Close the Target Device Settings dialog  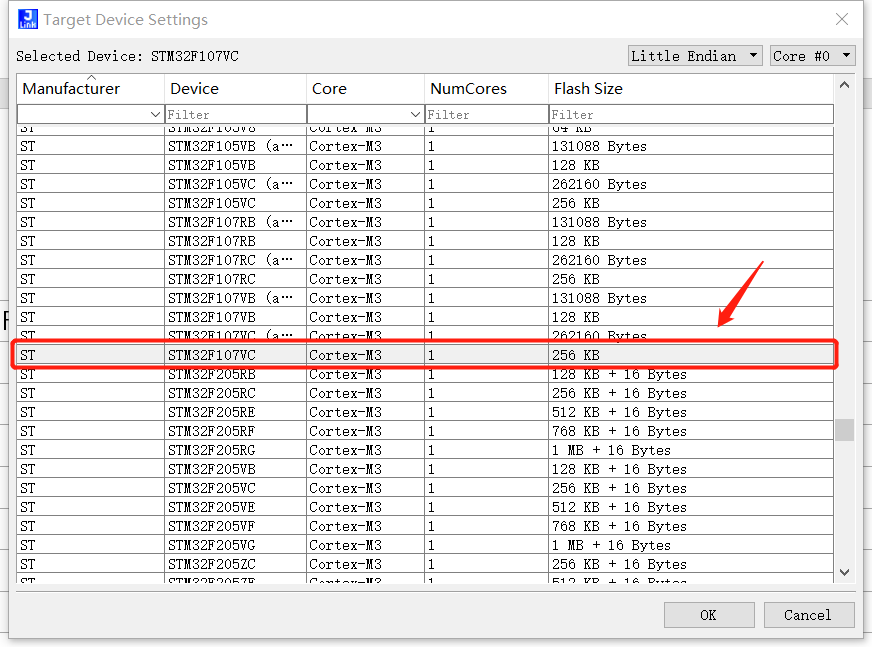[841, 19]
